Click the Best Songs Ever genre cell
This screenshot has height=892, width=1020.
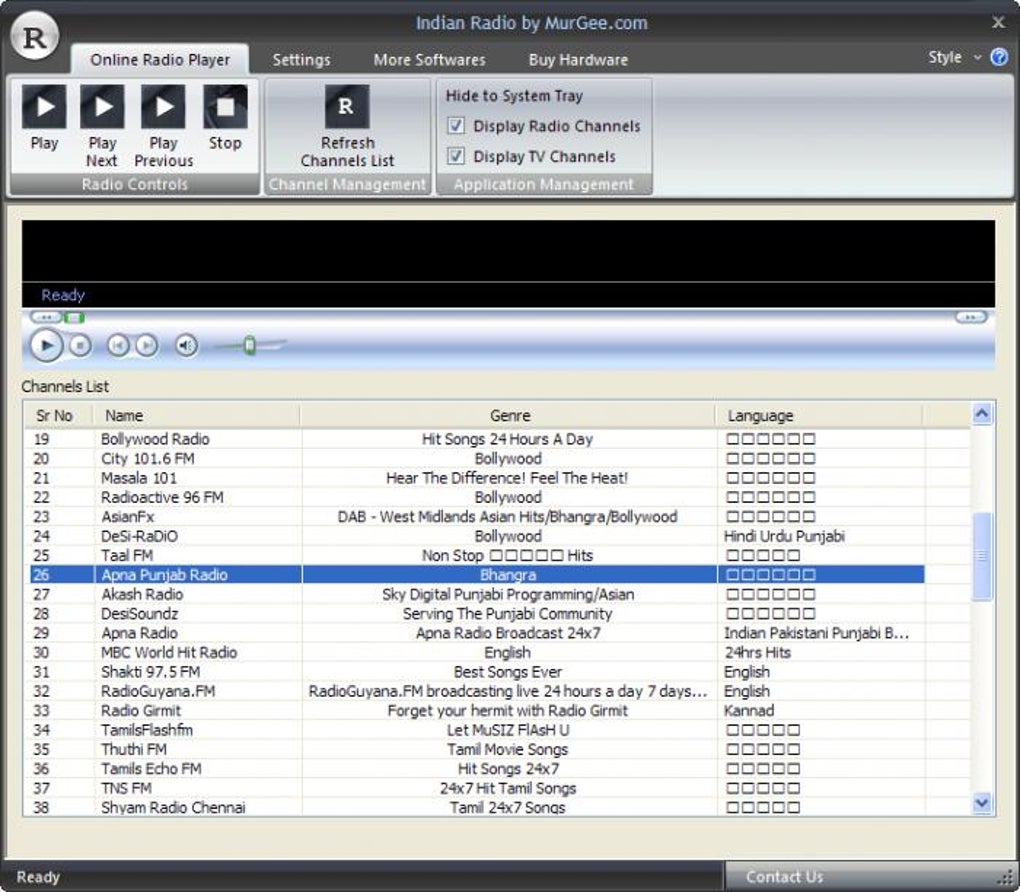click(508, 671)
